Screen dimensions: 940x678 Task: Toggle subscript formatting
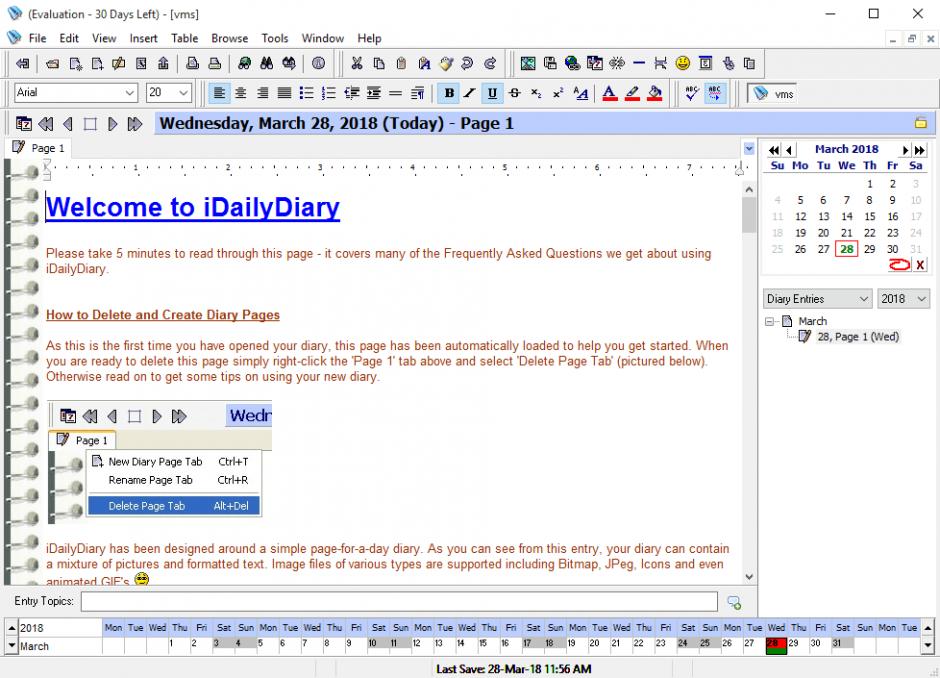click(x=536, y=93)
